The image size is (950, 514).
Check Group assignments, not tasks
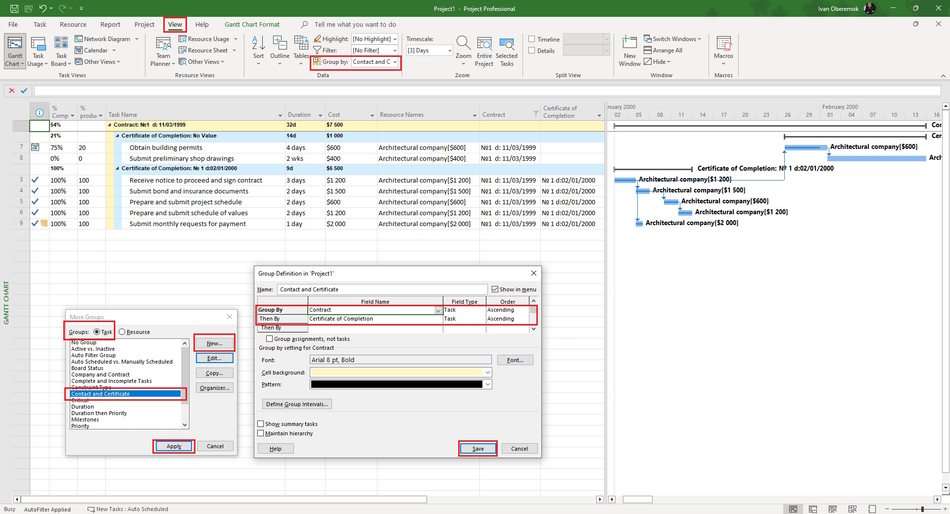click(x=270, y=339)
